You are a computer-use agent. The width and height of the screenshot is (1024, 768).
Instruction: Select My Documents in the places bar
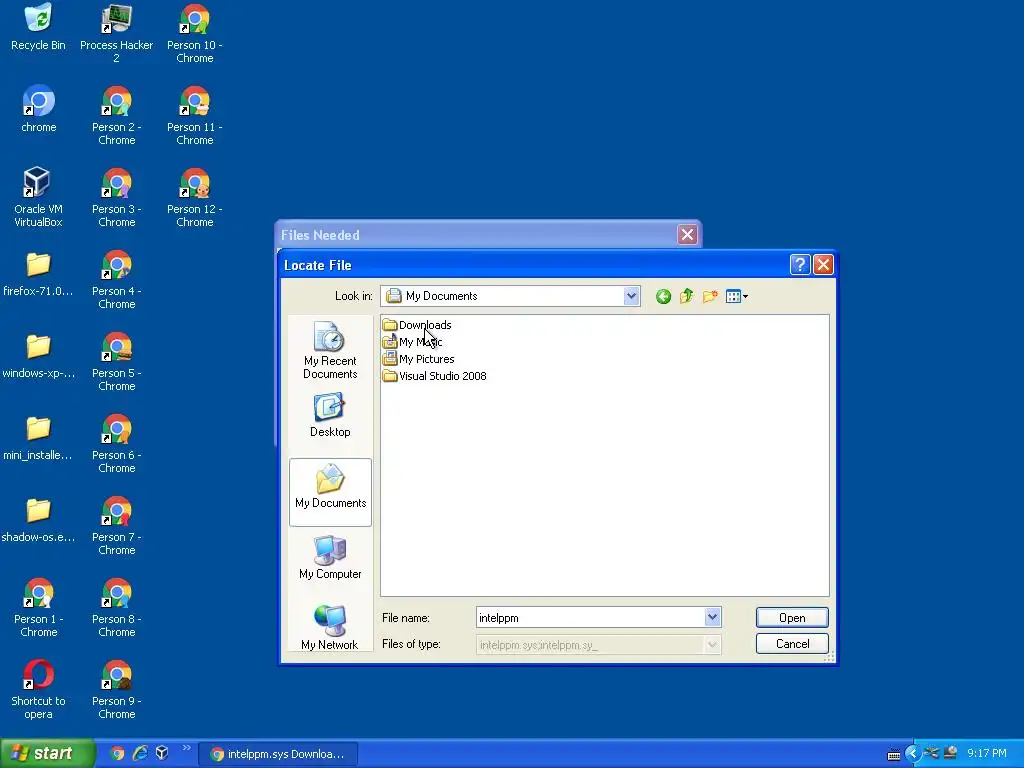[330, 492]
